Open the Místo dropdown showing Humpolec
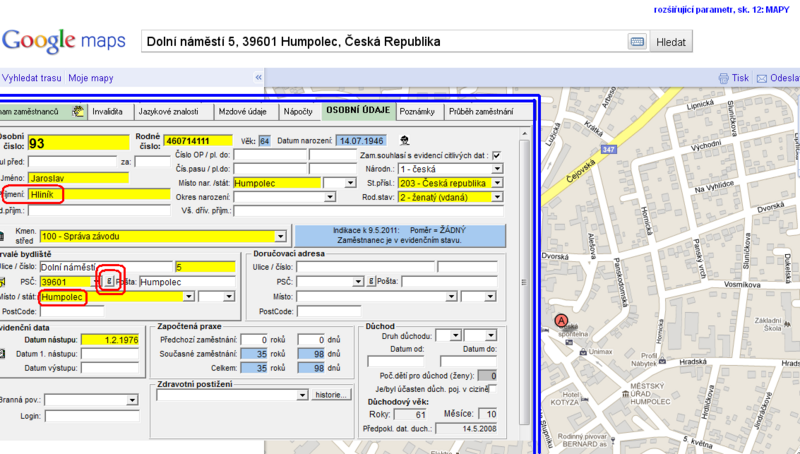The width and height of the screenshot is (800, 454). [x=189, y=296]
